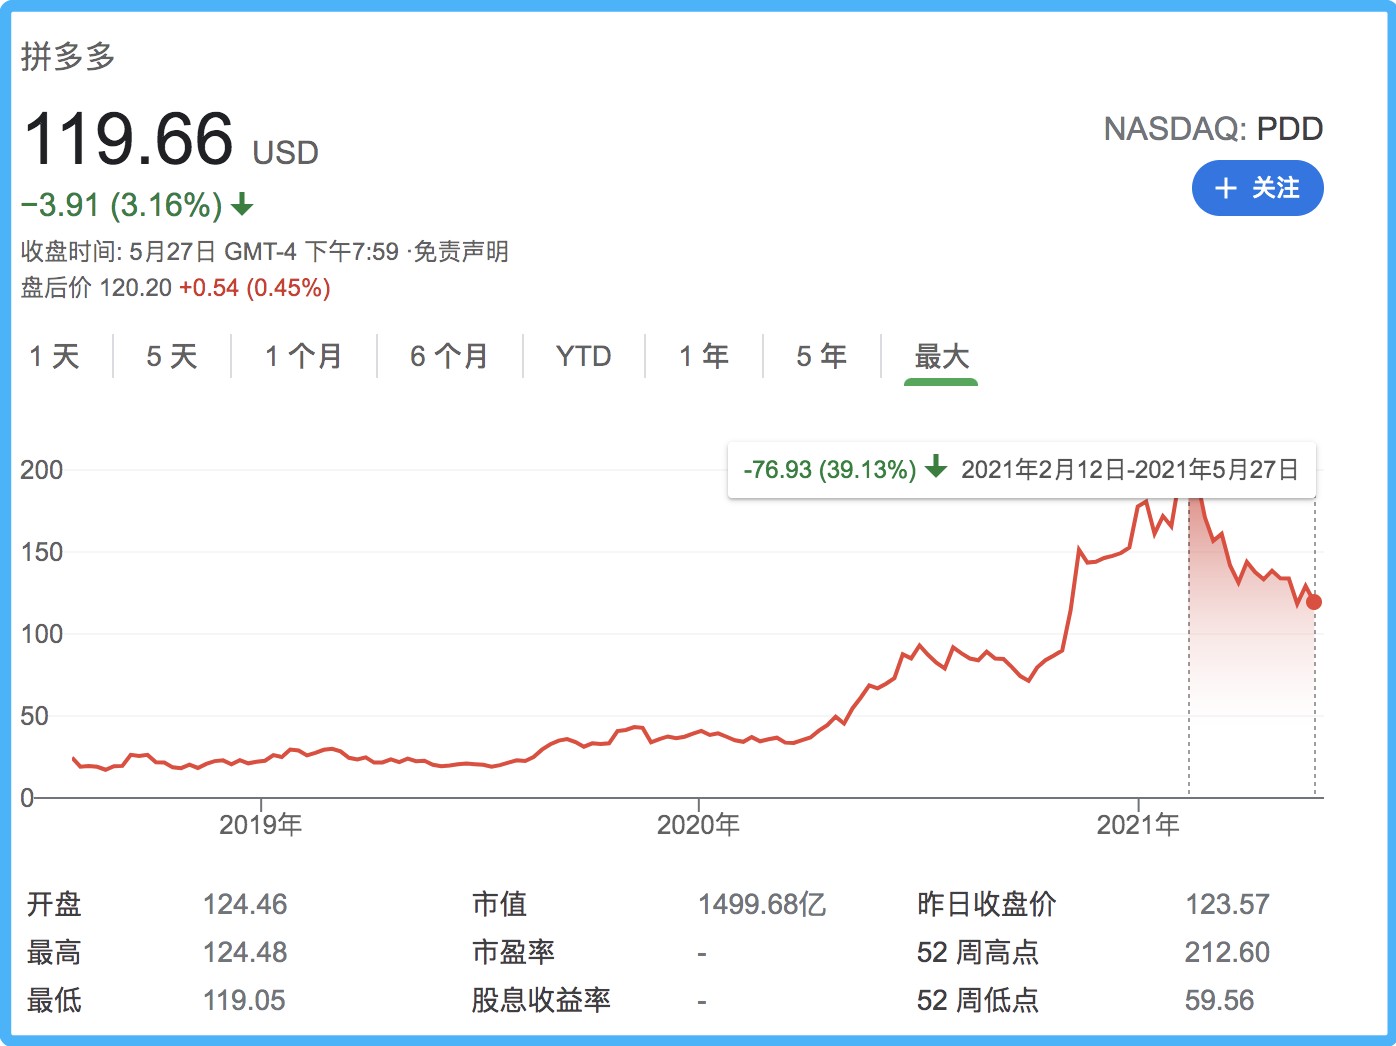Click the 关注 follow button
1396x1046 pixels.
(1257, 188)
